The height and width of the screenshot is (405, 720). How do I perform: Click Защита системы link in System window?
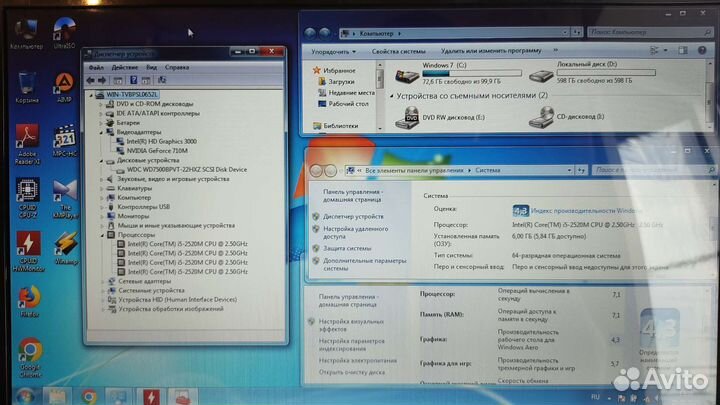347,248
